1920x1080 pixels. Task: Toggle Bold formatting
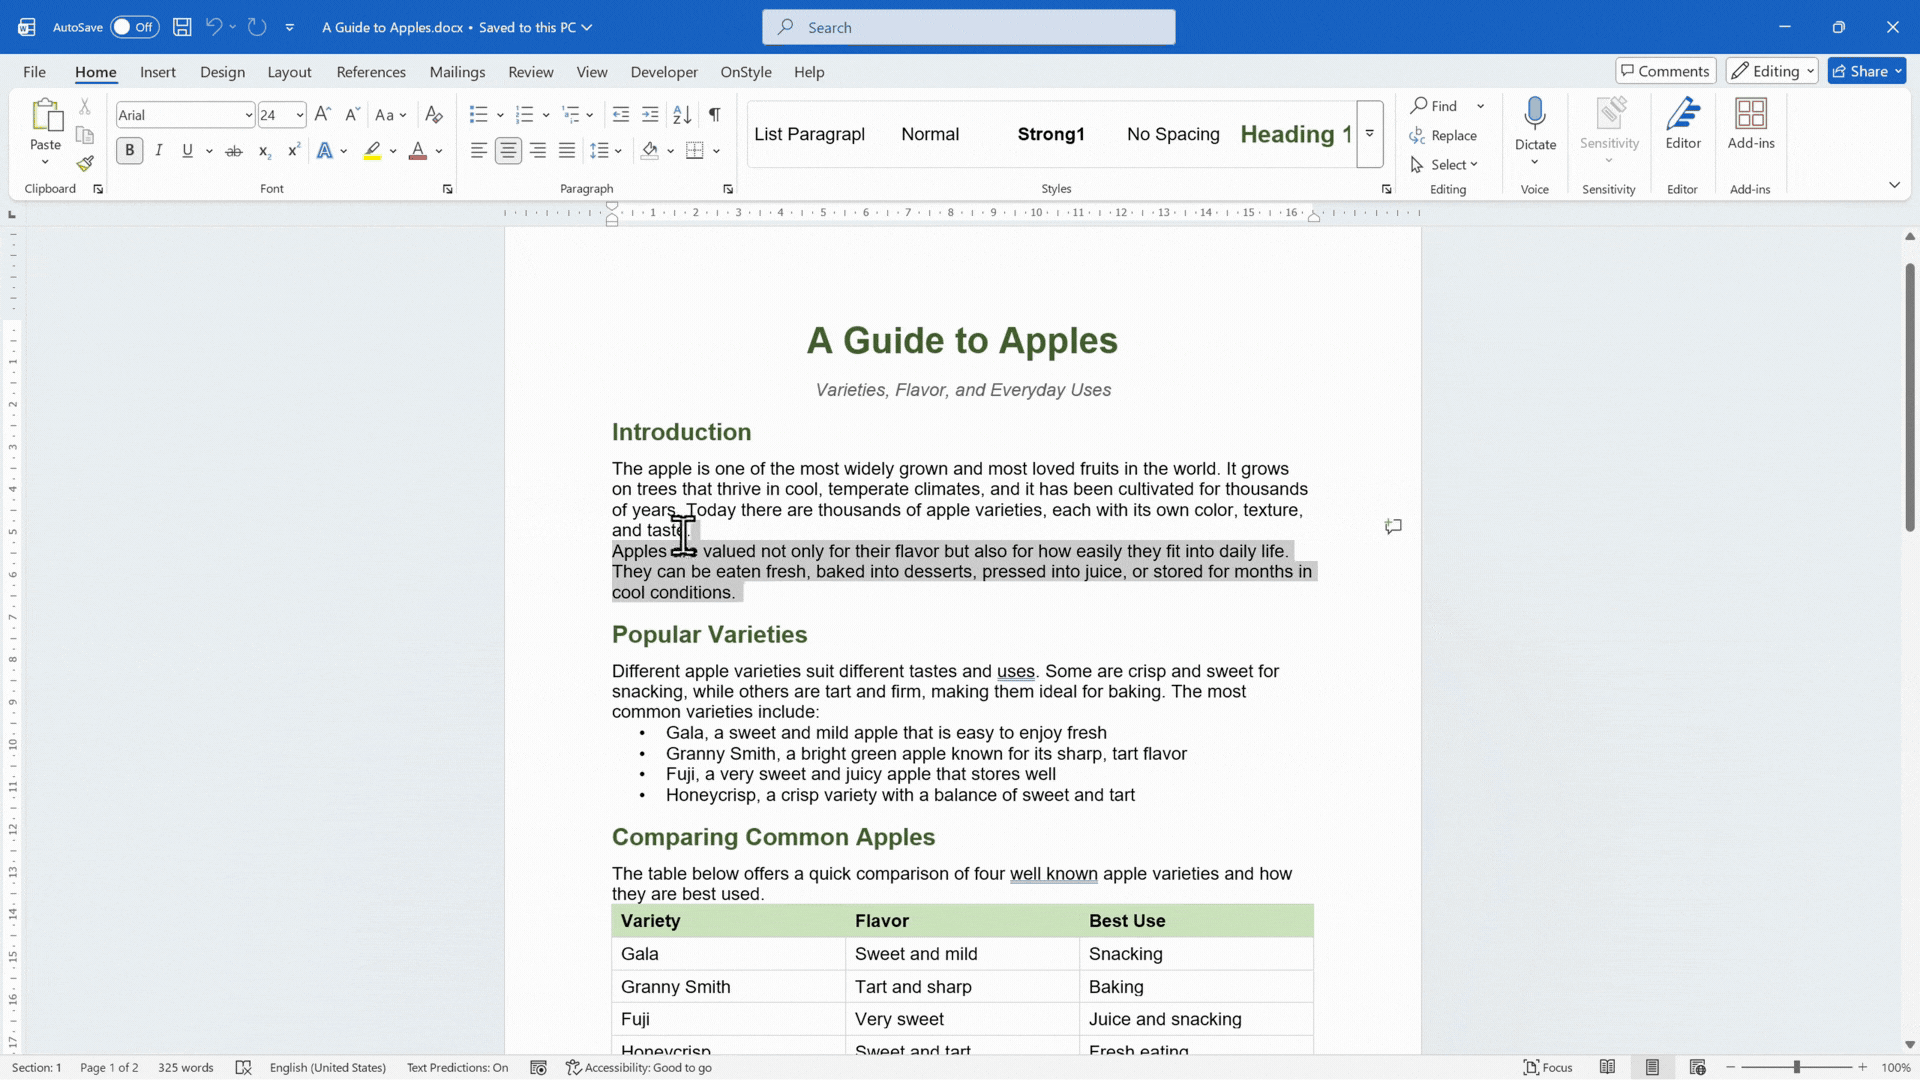tap(129, 151)
